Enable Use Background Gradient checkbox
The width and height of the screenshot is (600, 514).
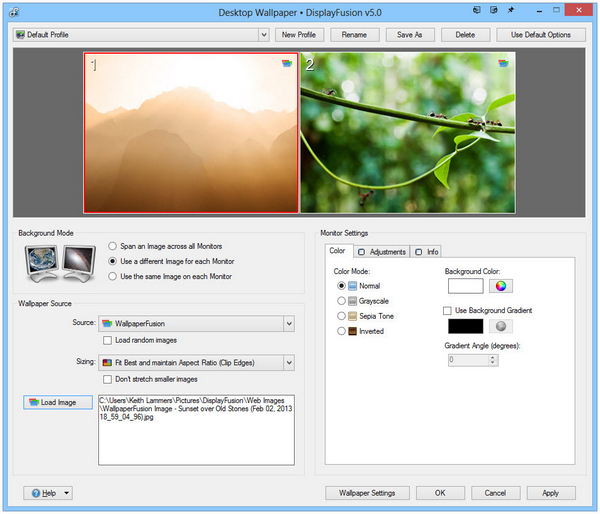coord(447,310)
